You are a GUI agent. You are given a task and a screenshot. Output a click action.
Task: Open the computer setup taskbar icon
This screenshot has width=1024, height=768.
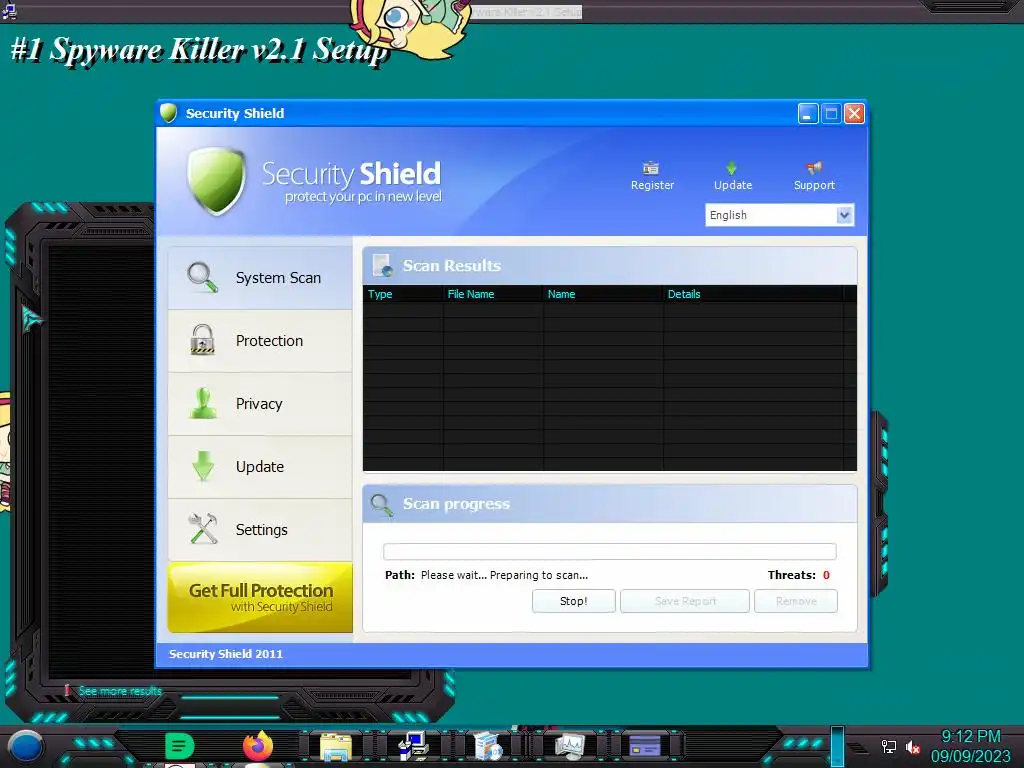pyautogui.click(x=413, y=746)
